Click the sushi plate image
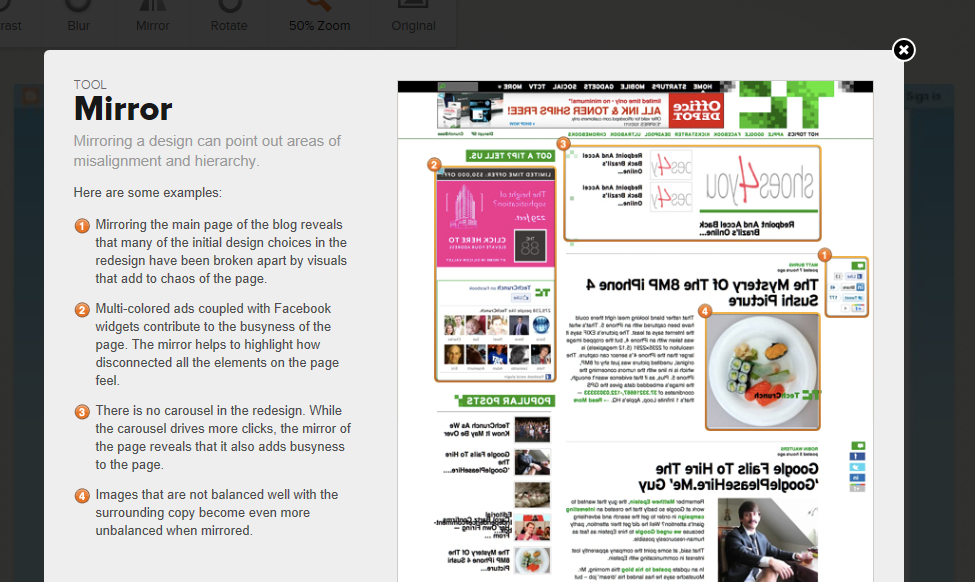Image resolution: width=975 pixels, height=582 pixels. (x=762, y=371)
